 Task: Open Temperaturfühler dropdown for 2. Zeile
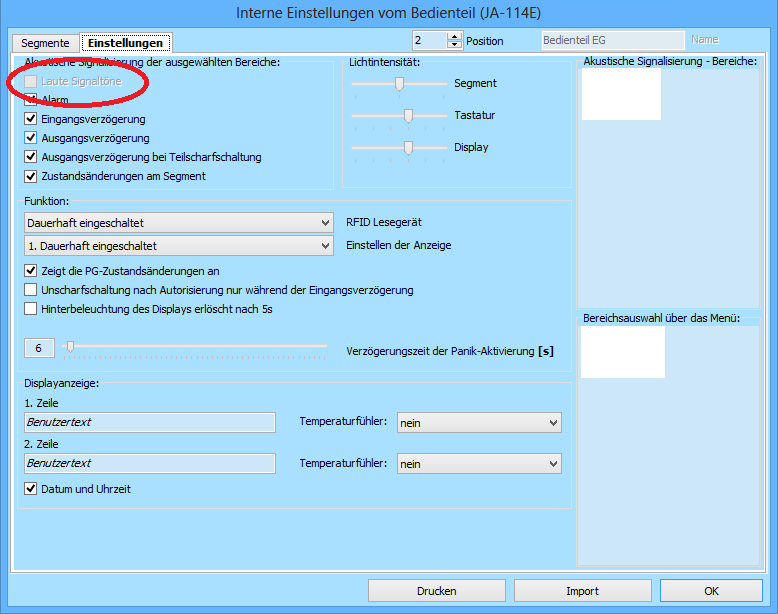click(x=479, y=464)
